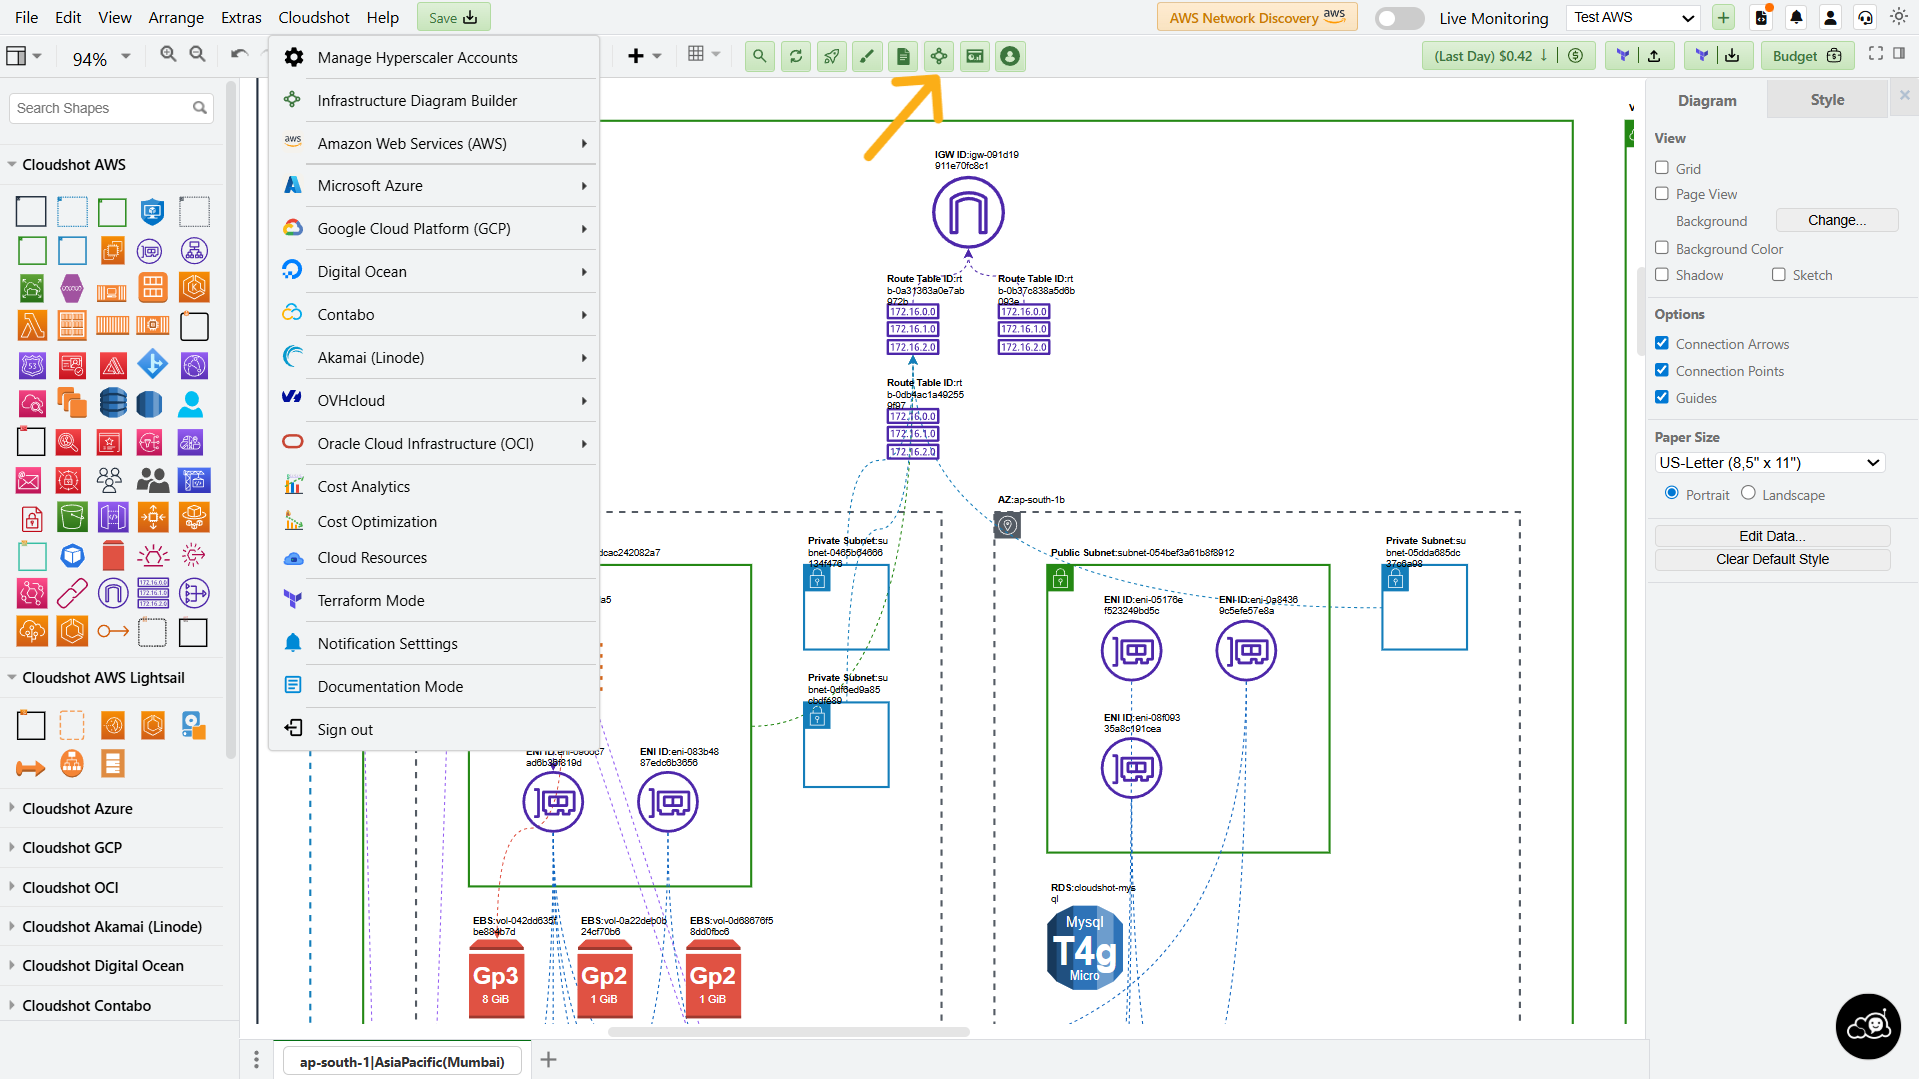Uncheck Connection Points option
Image resolution: width=1919 pixels, height=1079 pixels.
1662,370
